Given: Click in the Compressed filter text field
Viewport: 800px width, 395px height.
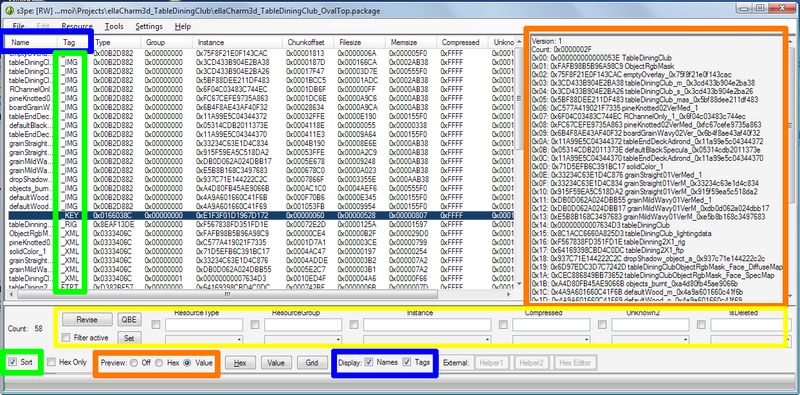Looking at the screenshot, I should 552,325.
